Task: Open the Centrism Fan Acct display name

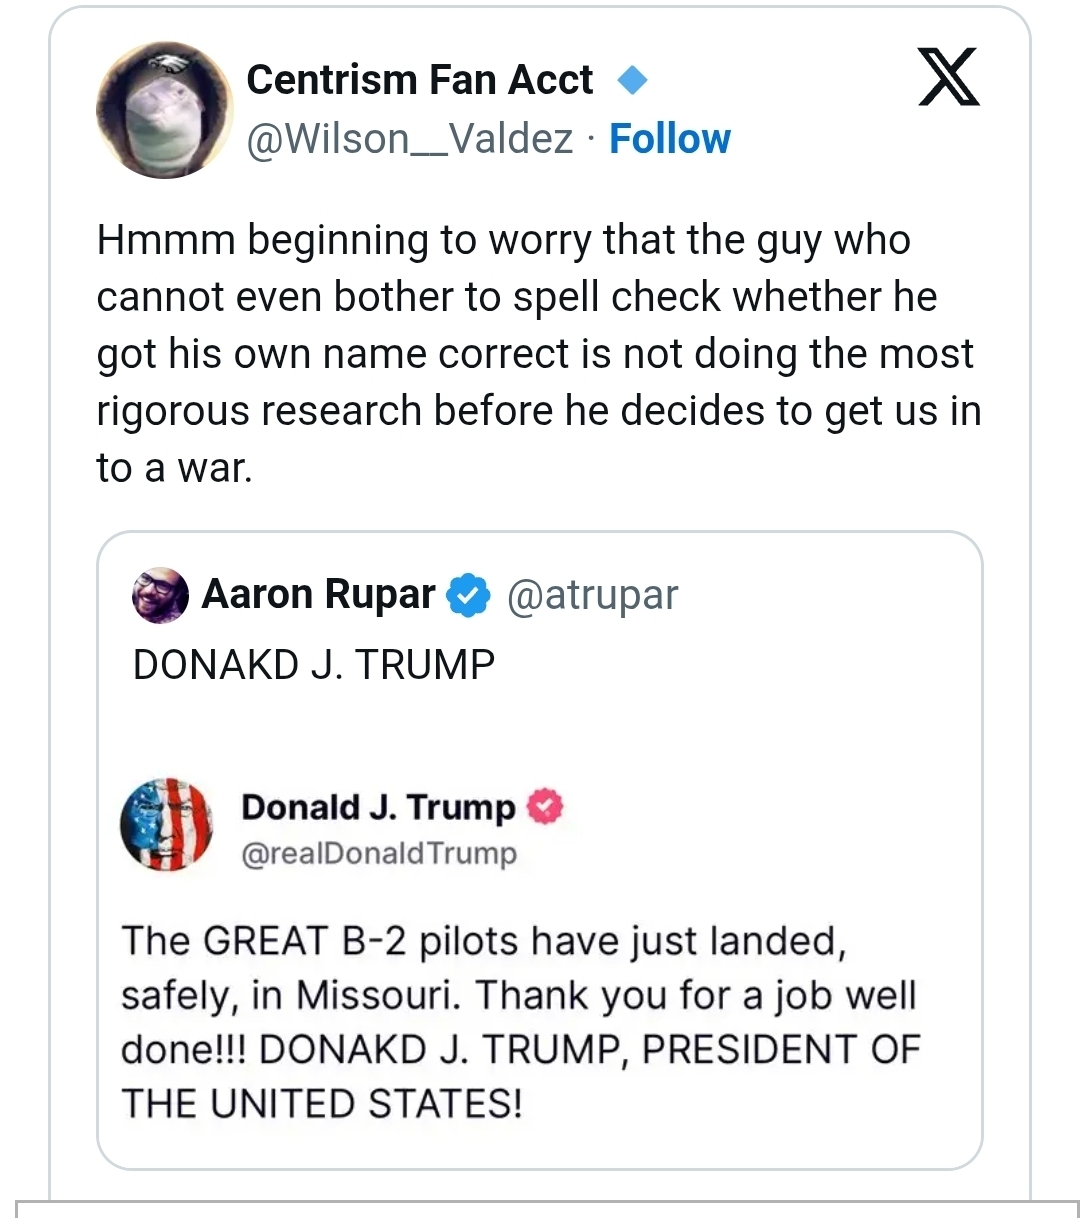Action: (x=420, y=80)
